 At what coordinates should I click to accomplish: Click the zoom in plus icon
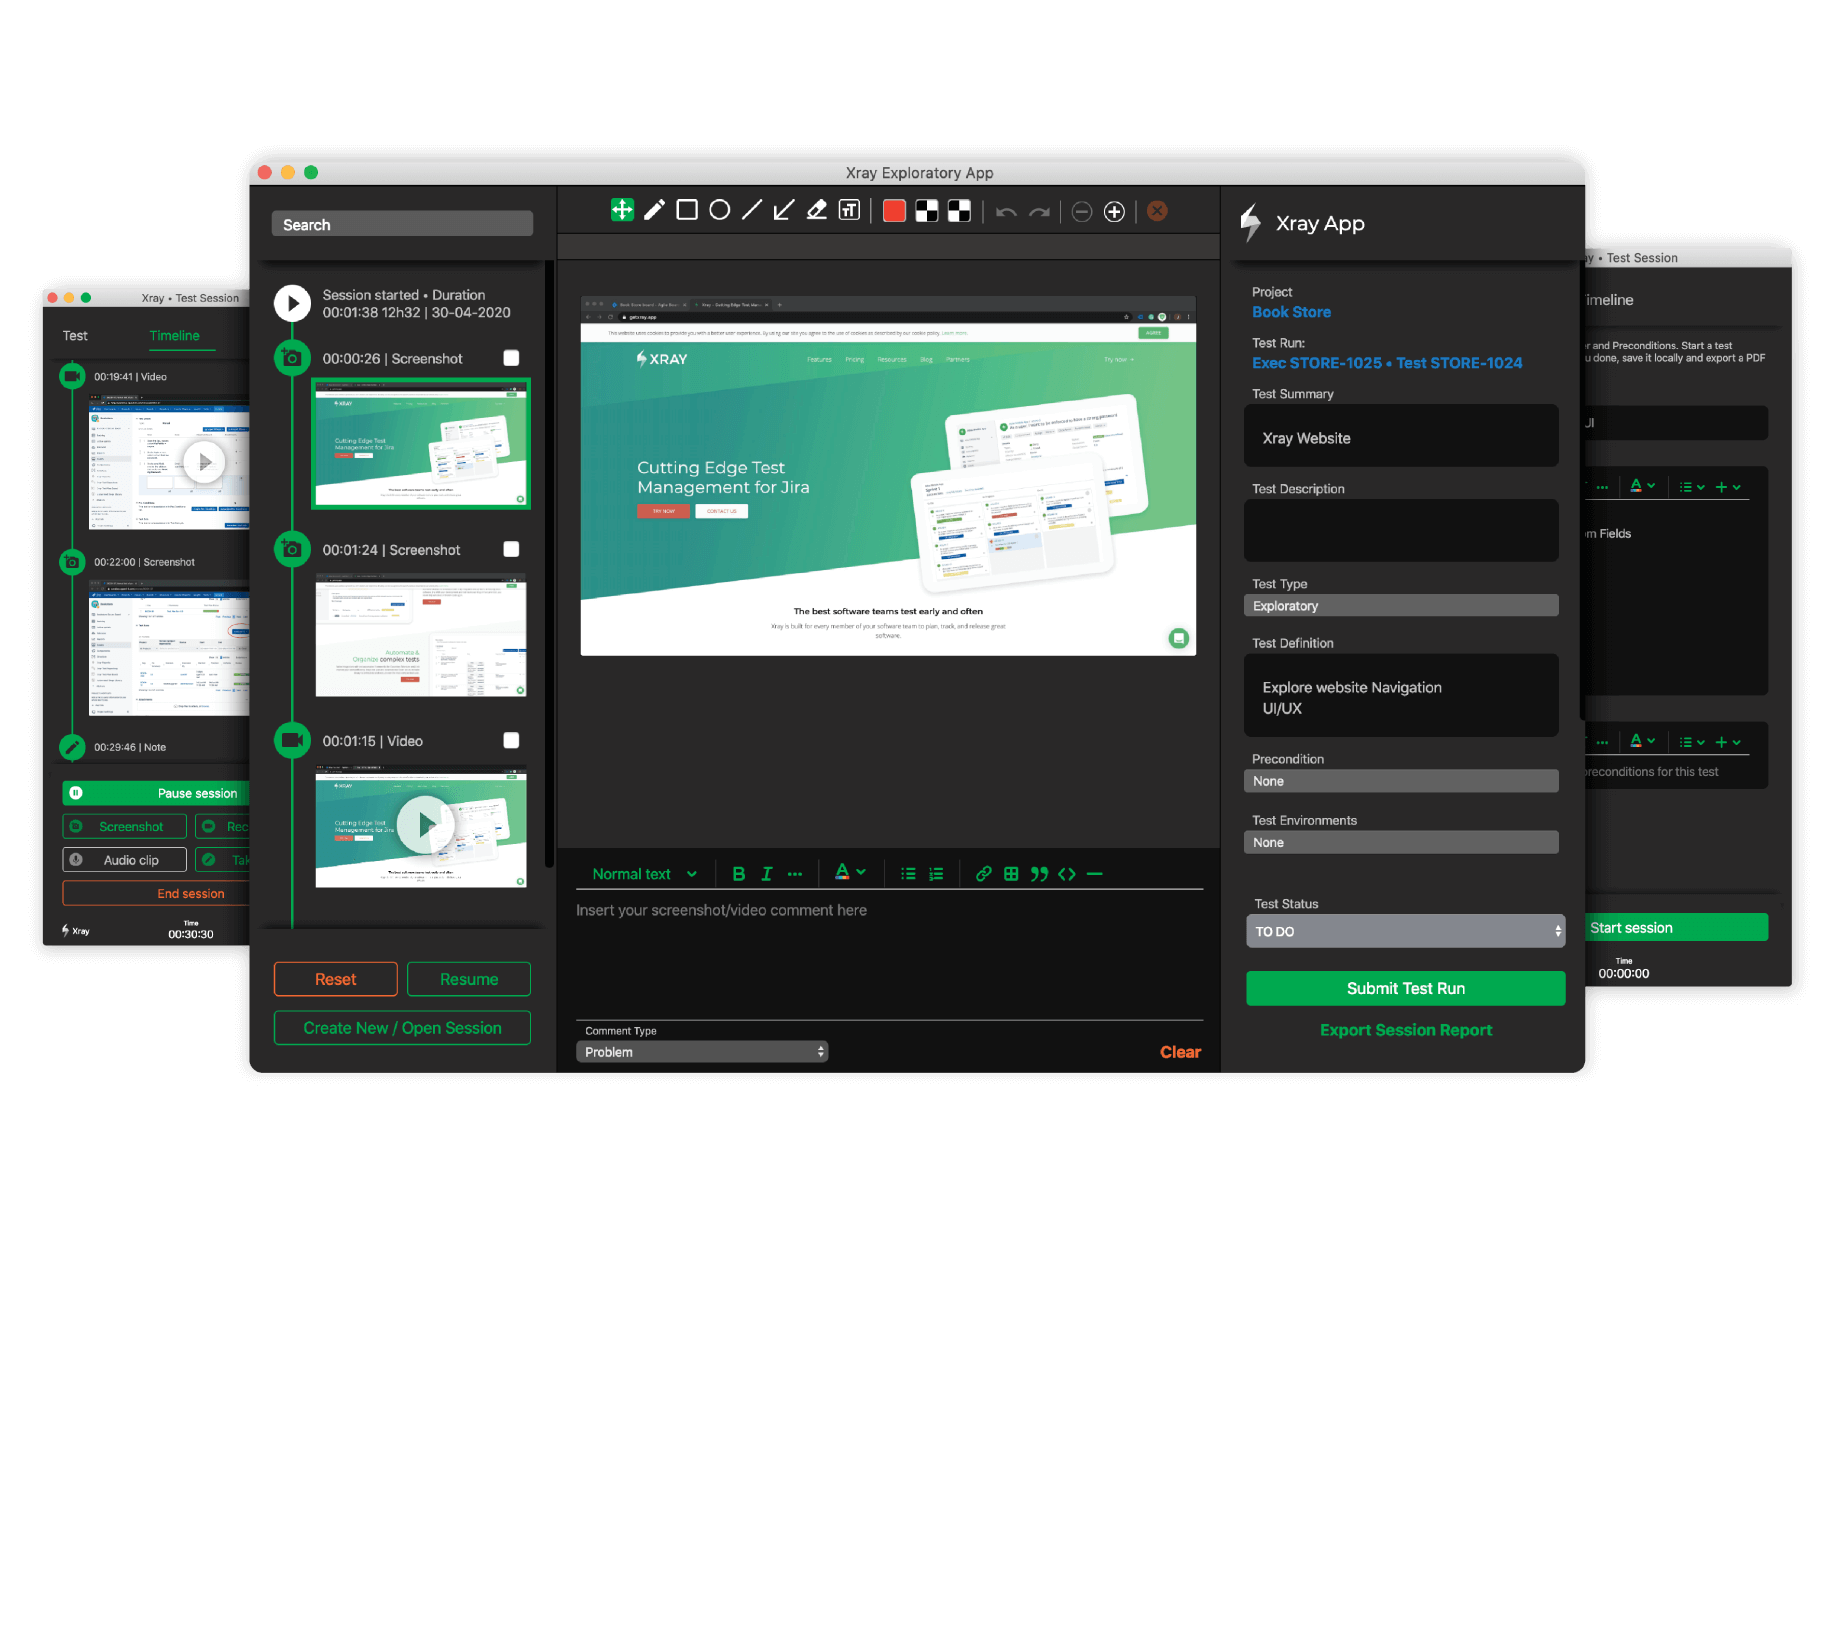tap(1114, 211)
